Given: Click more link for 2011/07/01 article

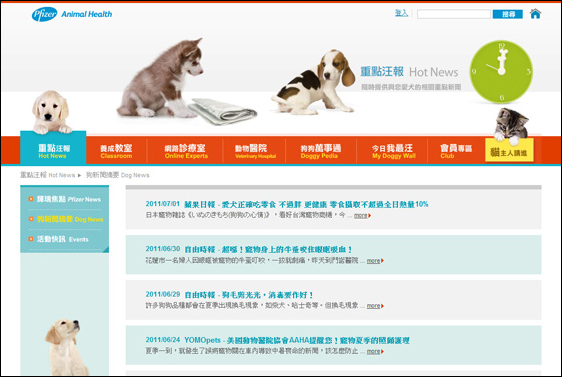Looking at the screenshot, I should point(362,215).
